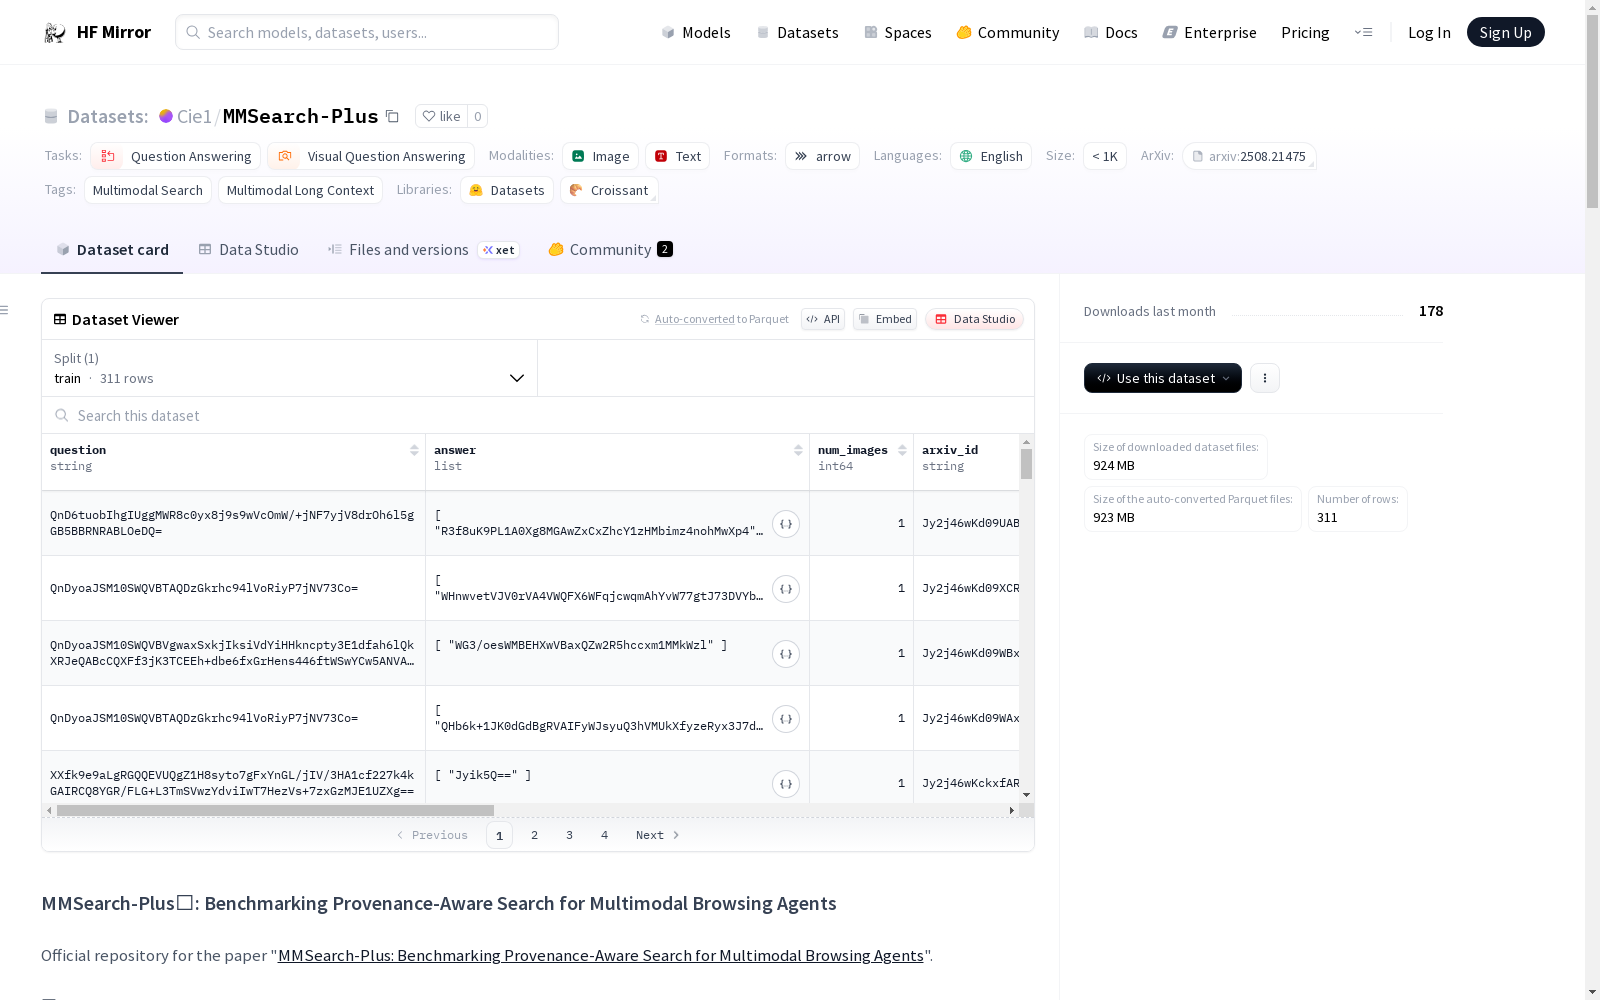Copy dataset name with the copy icon
This screenshot has height=1000, width=1600.
pos(393,116)
